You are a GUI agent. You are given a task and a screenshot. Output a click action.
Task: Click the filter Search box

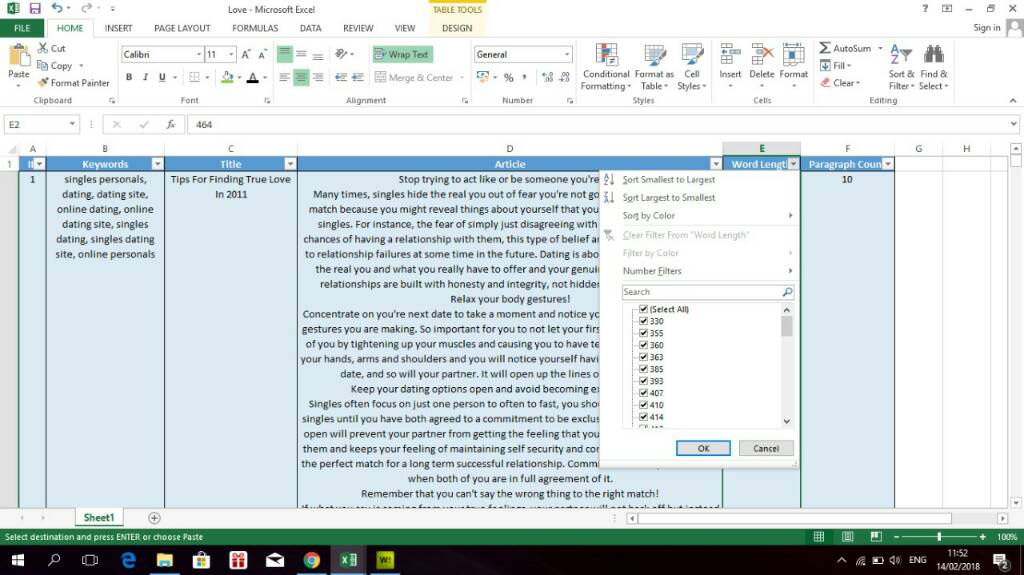(708, 291)
